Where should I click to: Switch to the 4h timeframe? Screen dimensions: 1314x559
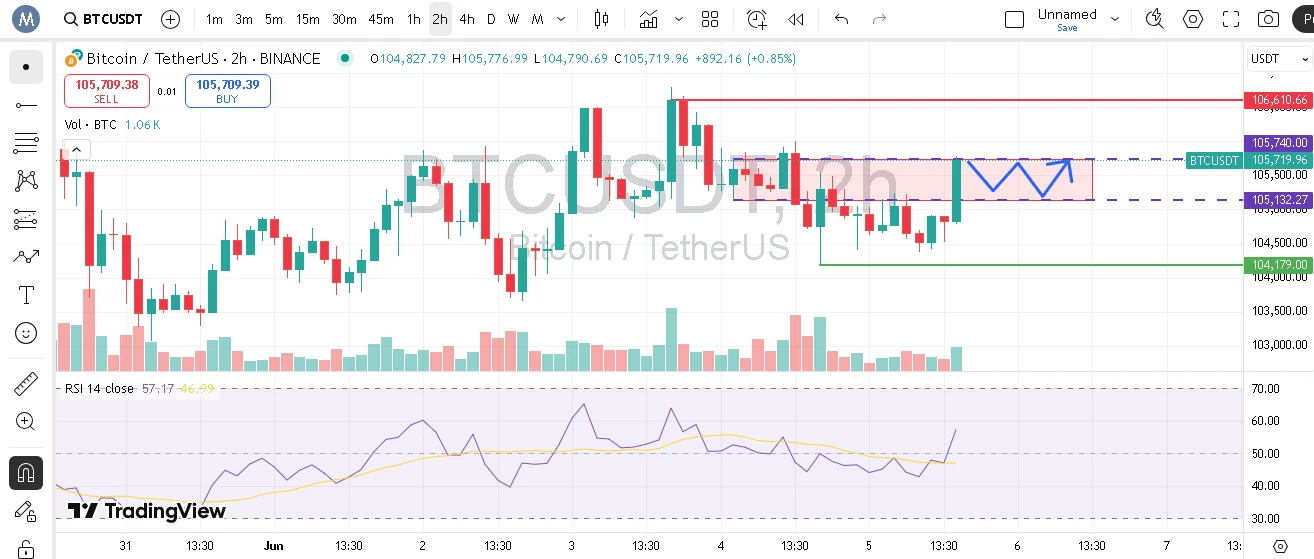[467, 19]
